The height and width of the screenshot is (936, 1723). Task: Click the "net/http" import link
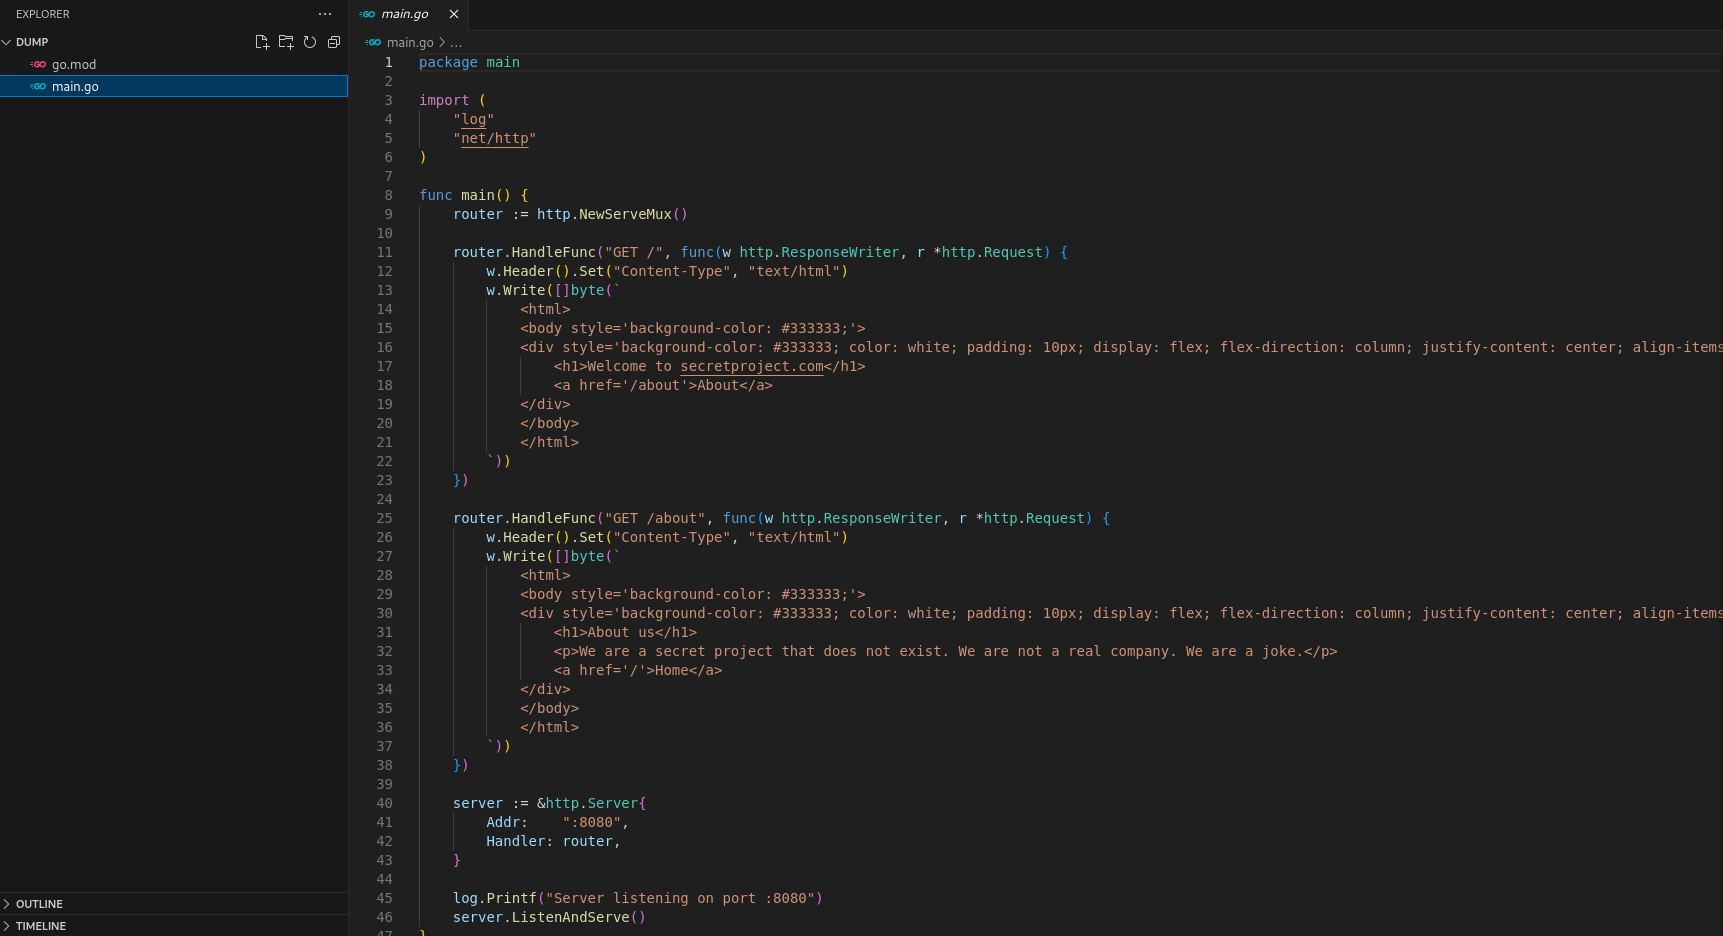pos(494,138)
